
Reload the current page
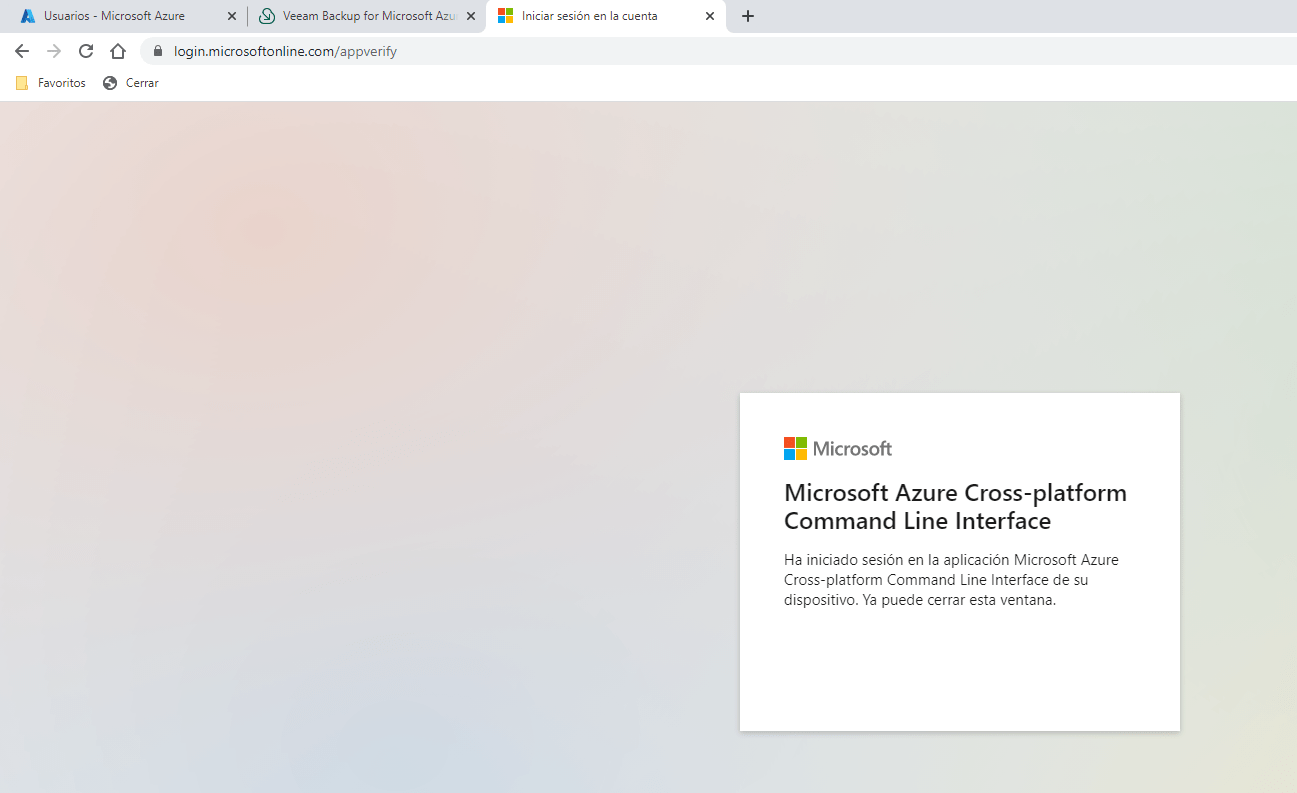86,51
